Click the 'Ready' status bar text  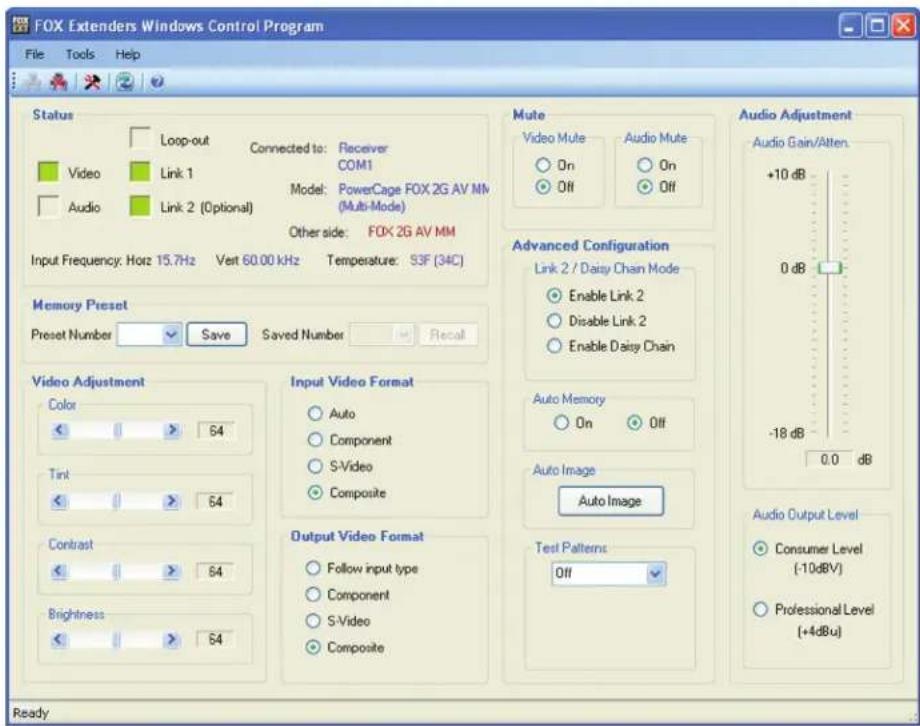(x=31, y=713)
